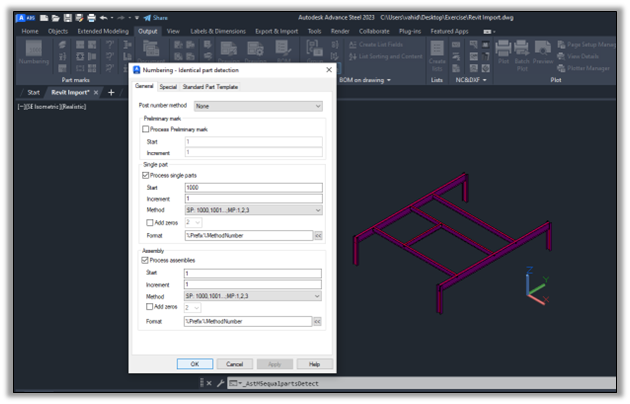
Task: Click List Sorting and Content
Action: [386, 56]
